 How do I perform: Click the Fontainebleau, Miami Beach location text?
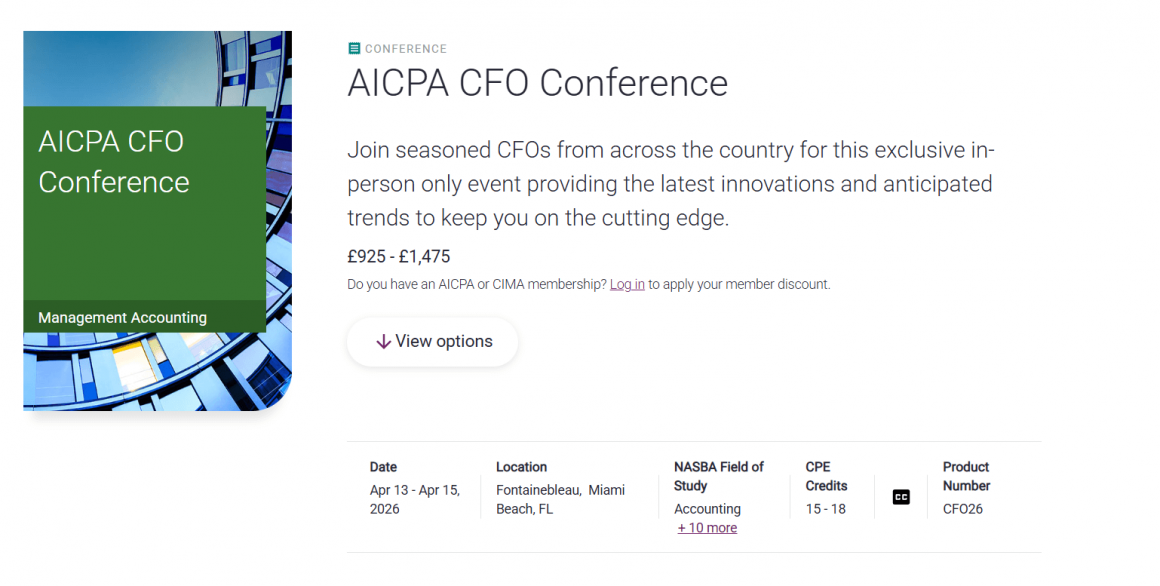click(x=560, y=498)
